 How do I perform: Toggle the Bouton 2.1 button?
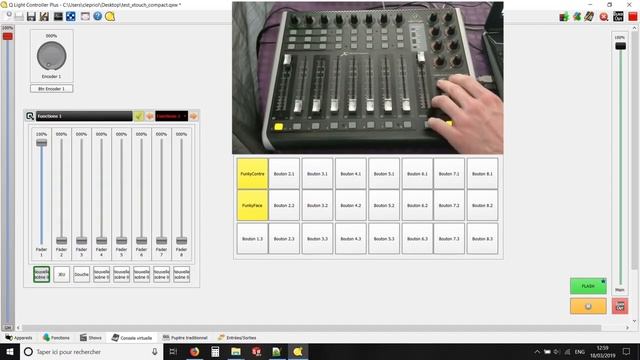pyautogui.click(x=284, y=174)
